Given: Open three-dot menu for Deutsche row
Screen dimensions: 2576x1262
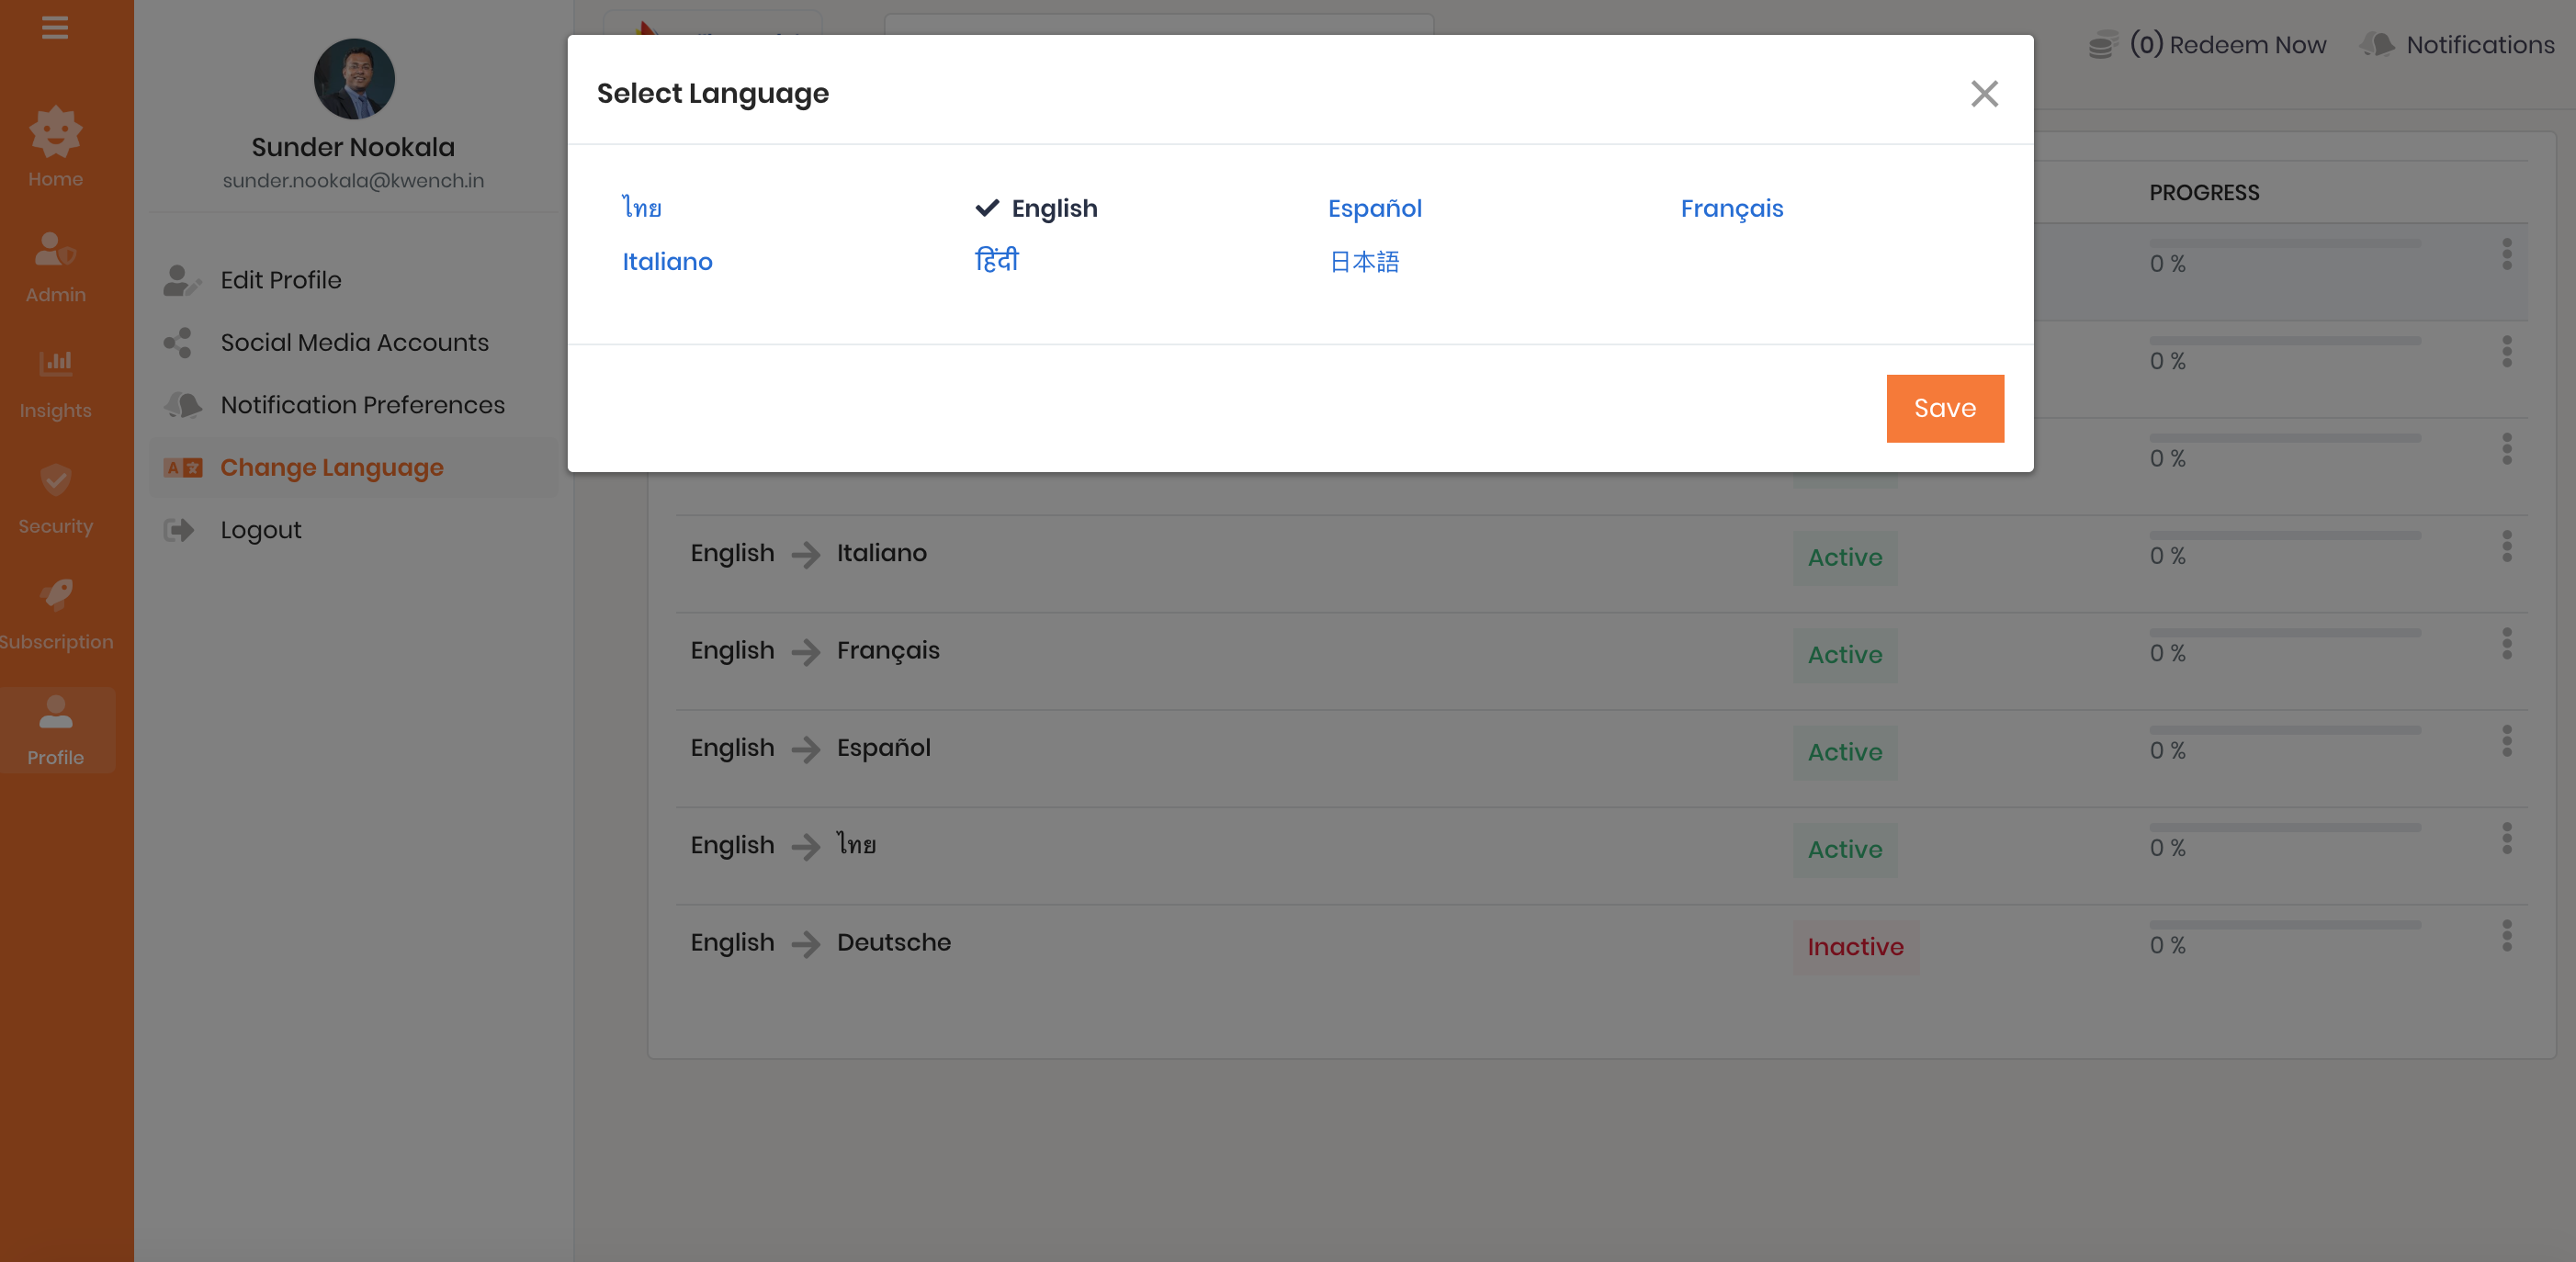Looking at the screenshot, I should [x=2506, y=936].
